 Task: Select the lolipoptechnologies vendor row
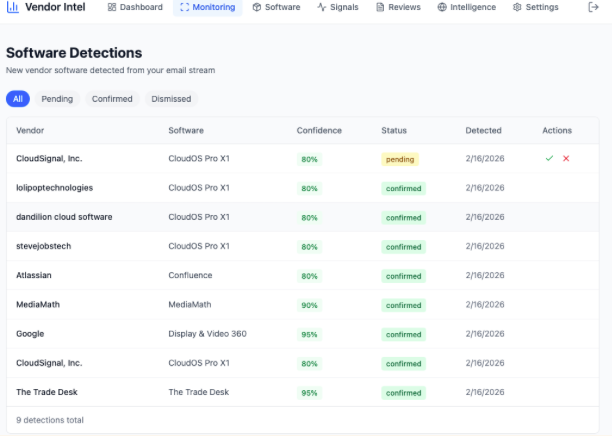tap(302, 188)
